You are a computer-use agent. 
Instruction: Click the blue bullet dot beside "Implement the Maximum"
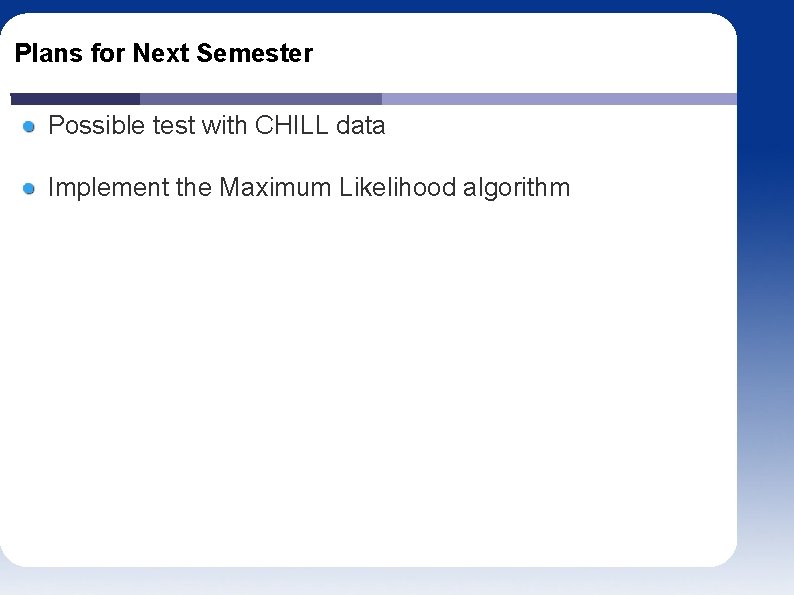[x=29, y=189]
